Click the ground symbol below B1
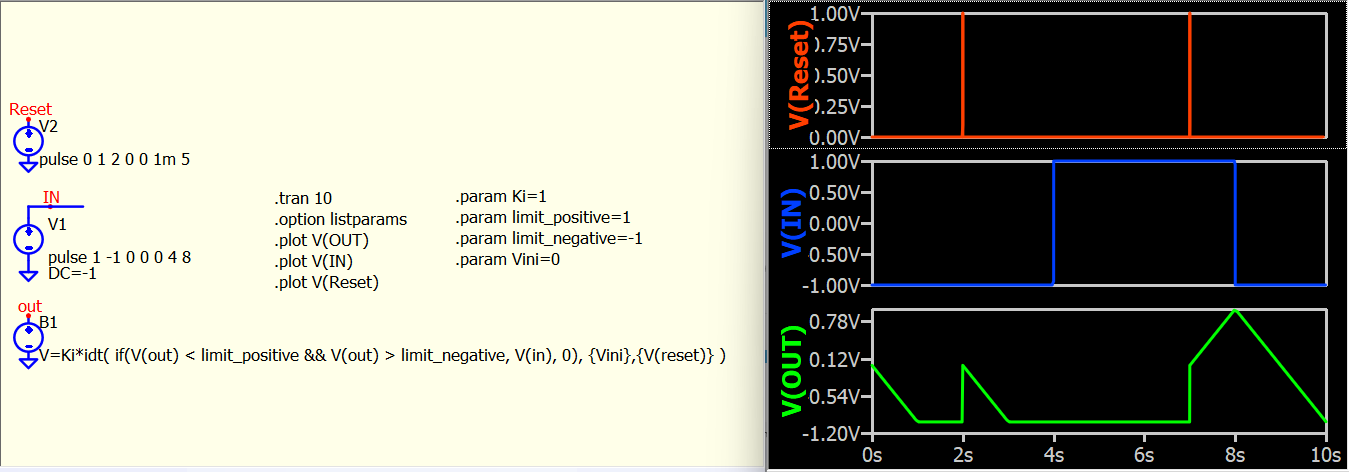The width and height of the screenshot is (1349, 472). pos(28,363)
